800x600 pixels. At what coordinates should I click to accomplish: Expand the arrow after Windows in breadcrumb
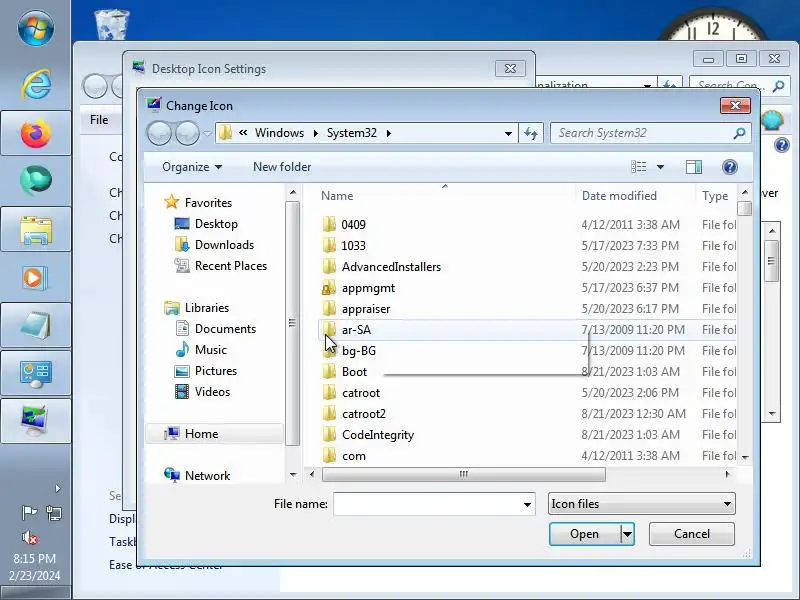pos(316,133)
